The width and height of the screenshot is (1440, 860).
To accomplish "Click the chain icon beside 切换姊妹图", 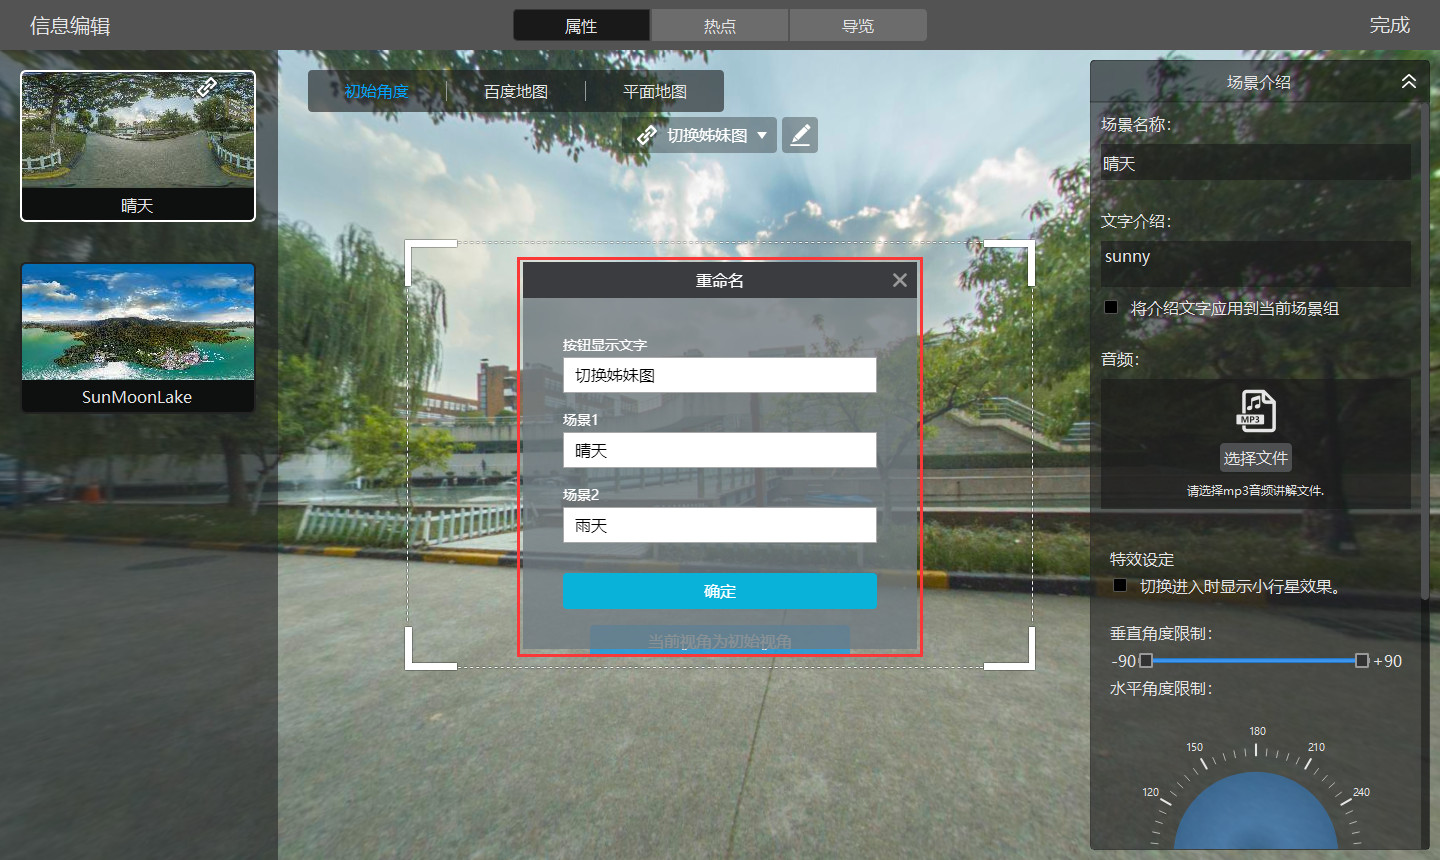I will (647, 135).
